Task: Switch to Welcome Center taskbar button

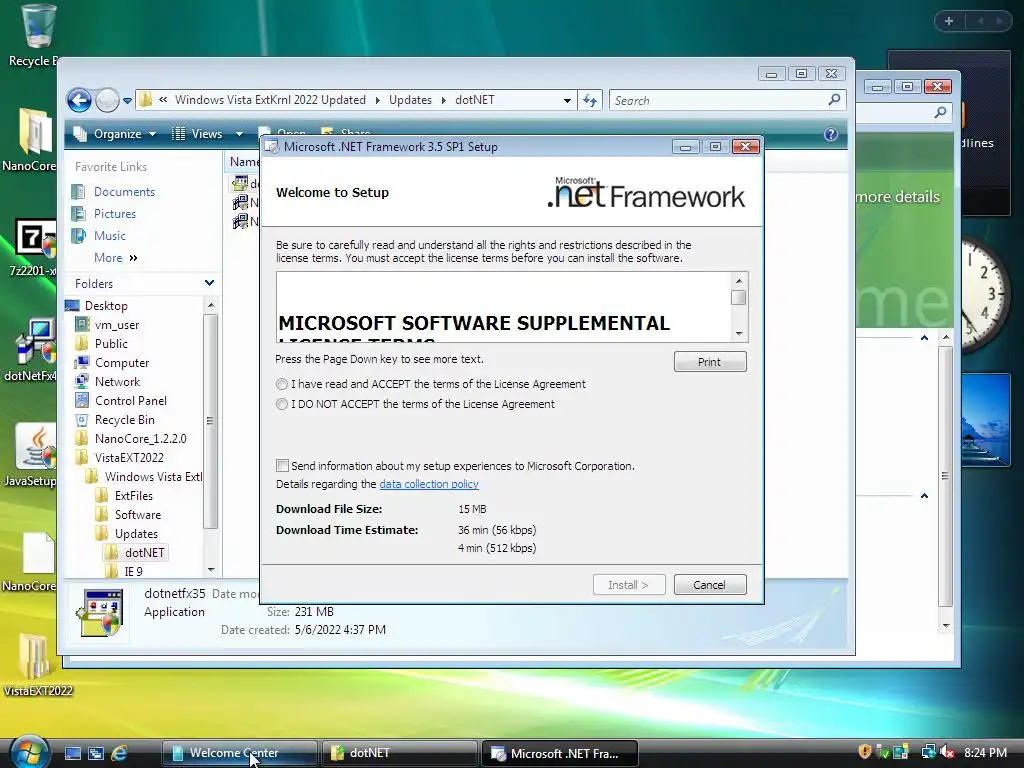Action: coord(240,753)
